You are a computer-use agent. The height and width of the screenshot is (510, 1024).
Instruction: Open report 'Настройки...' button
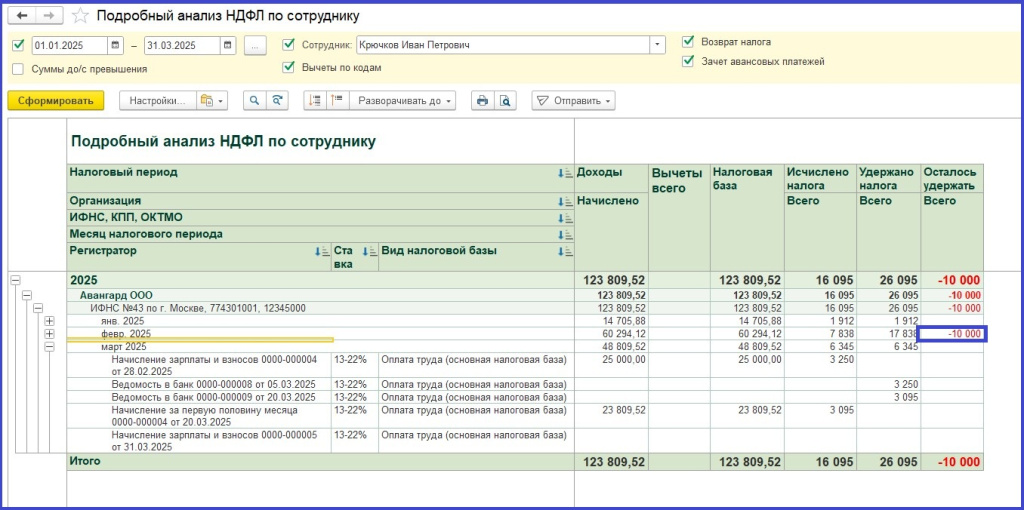coord(157,100)
